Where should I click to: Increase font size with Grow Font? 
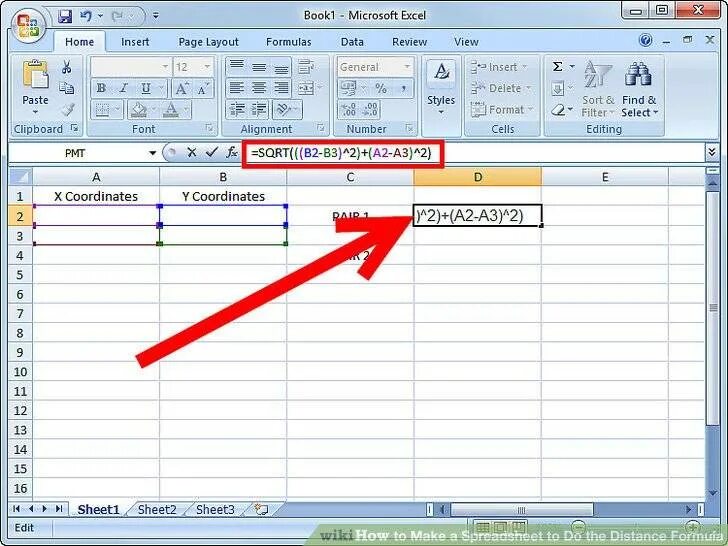pos(182,88)
